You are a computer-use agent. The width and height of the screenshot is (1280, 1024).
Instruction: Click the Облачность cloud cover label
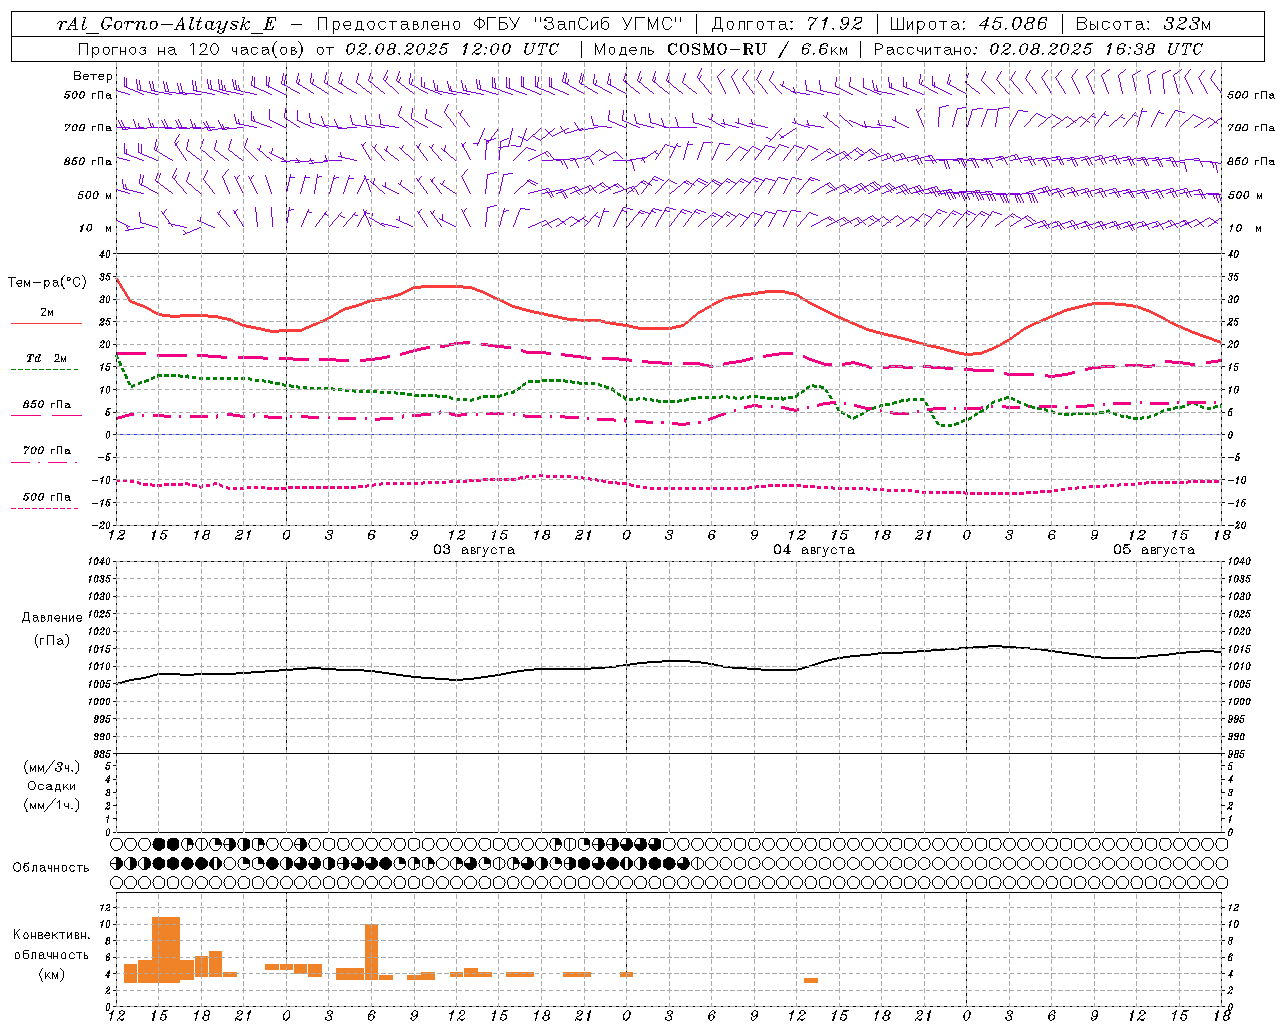click(51, 867)
